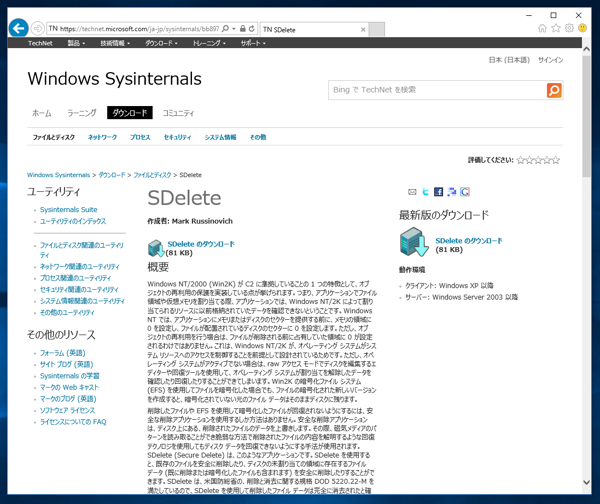Select the システム情報 category

pos(220,137)
